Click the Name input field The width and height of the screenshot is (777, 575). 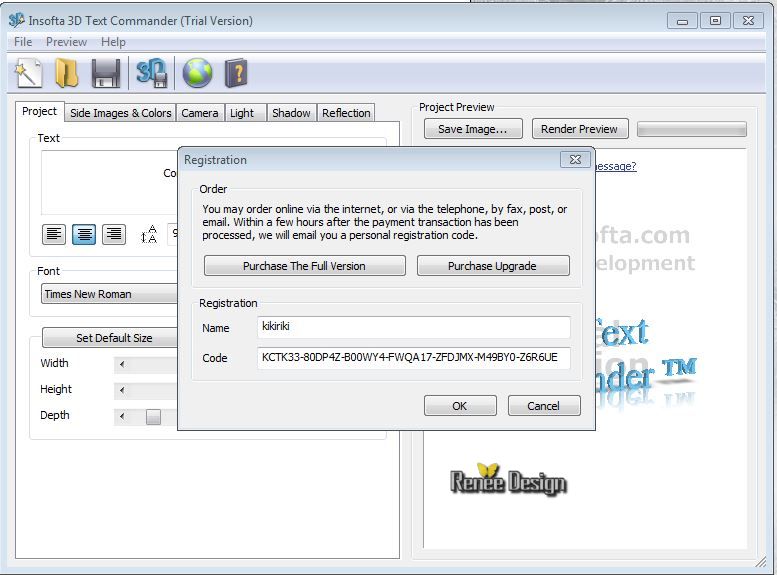coord(414,327)
